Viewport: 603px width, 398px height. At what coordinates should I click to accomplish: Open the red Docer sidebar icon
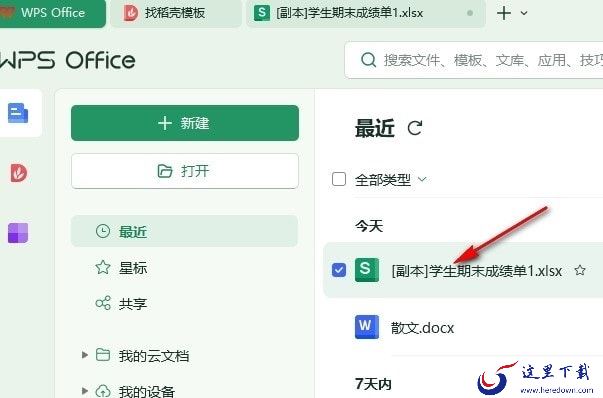pyautogui.click(x=18, y=173)
